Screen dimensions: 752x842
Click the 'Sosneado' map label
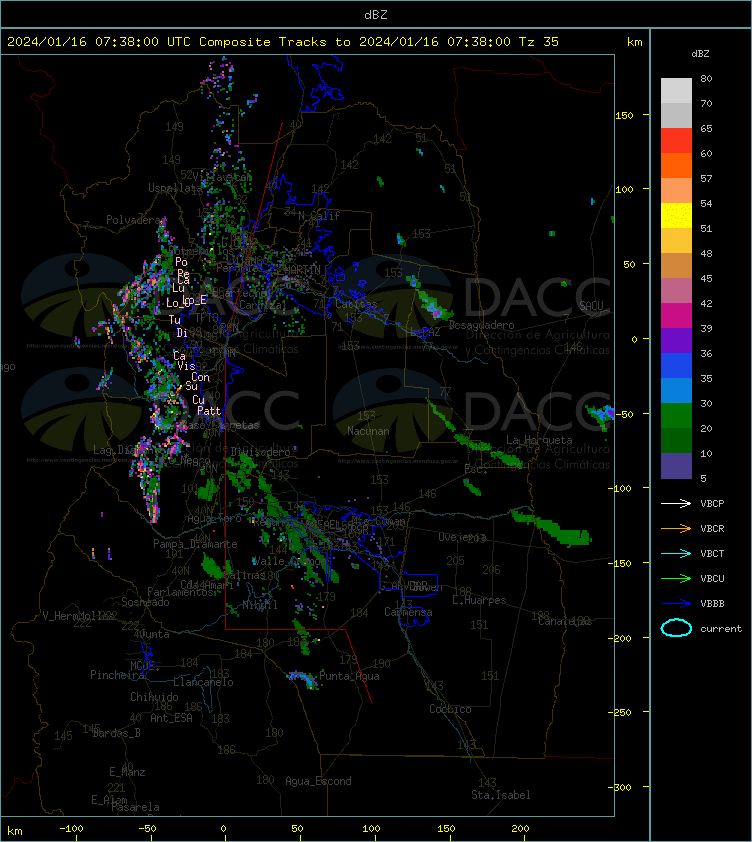point(145,602)
